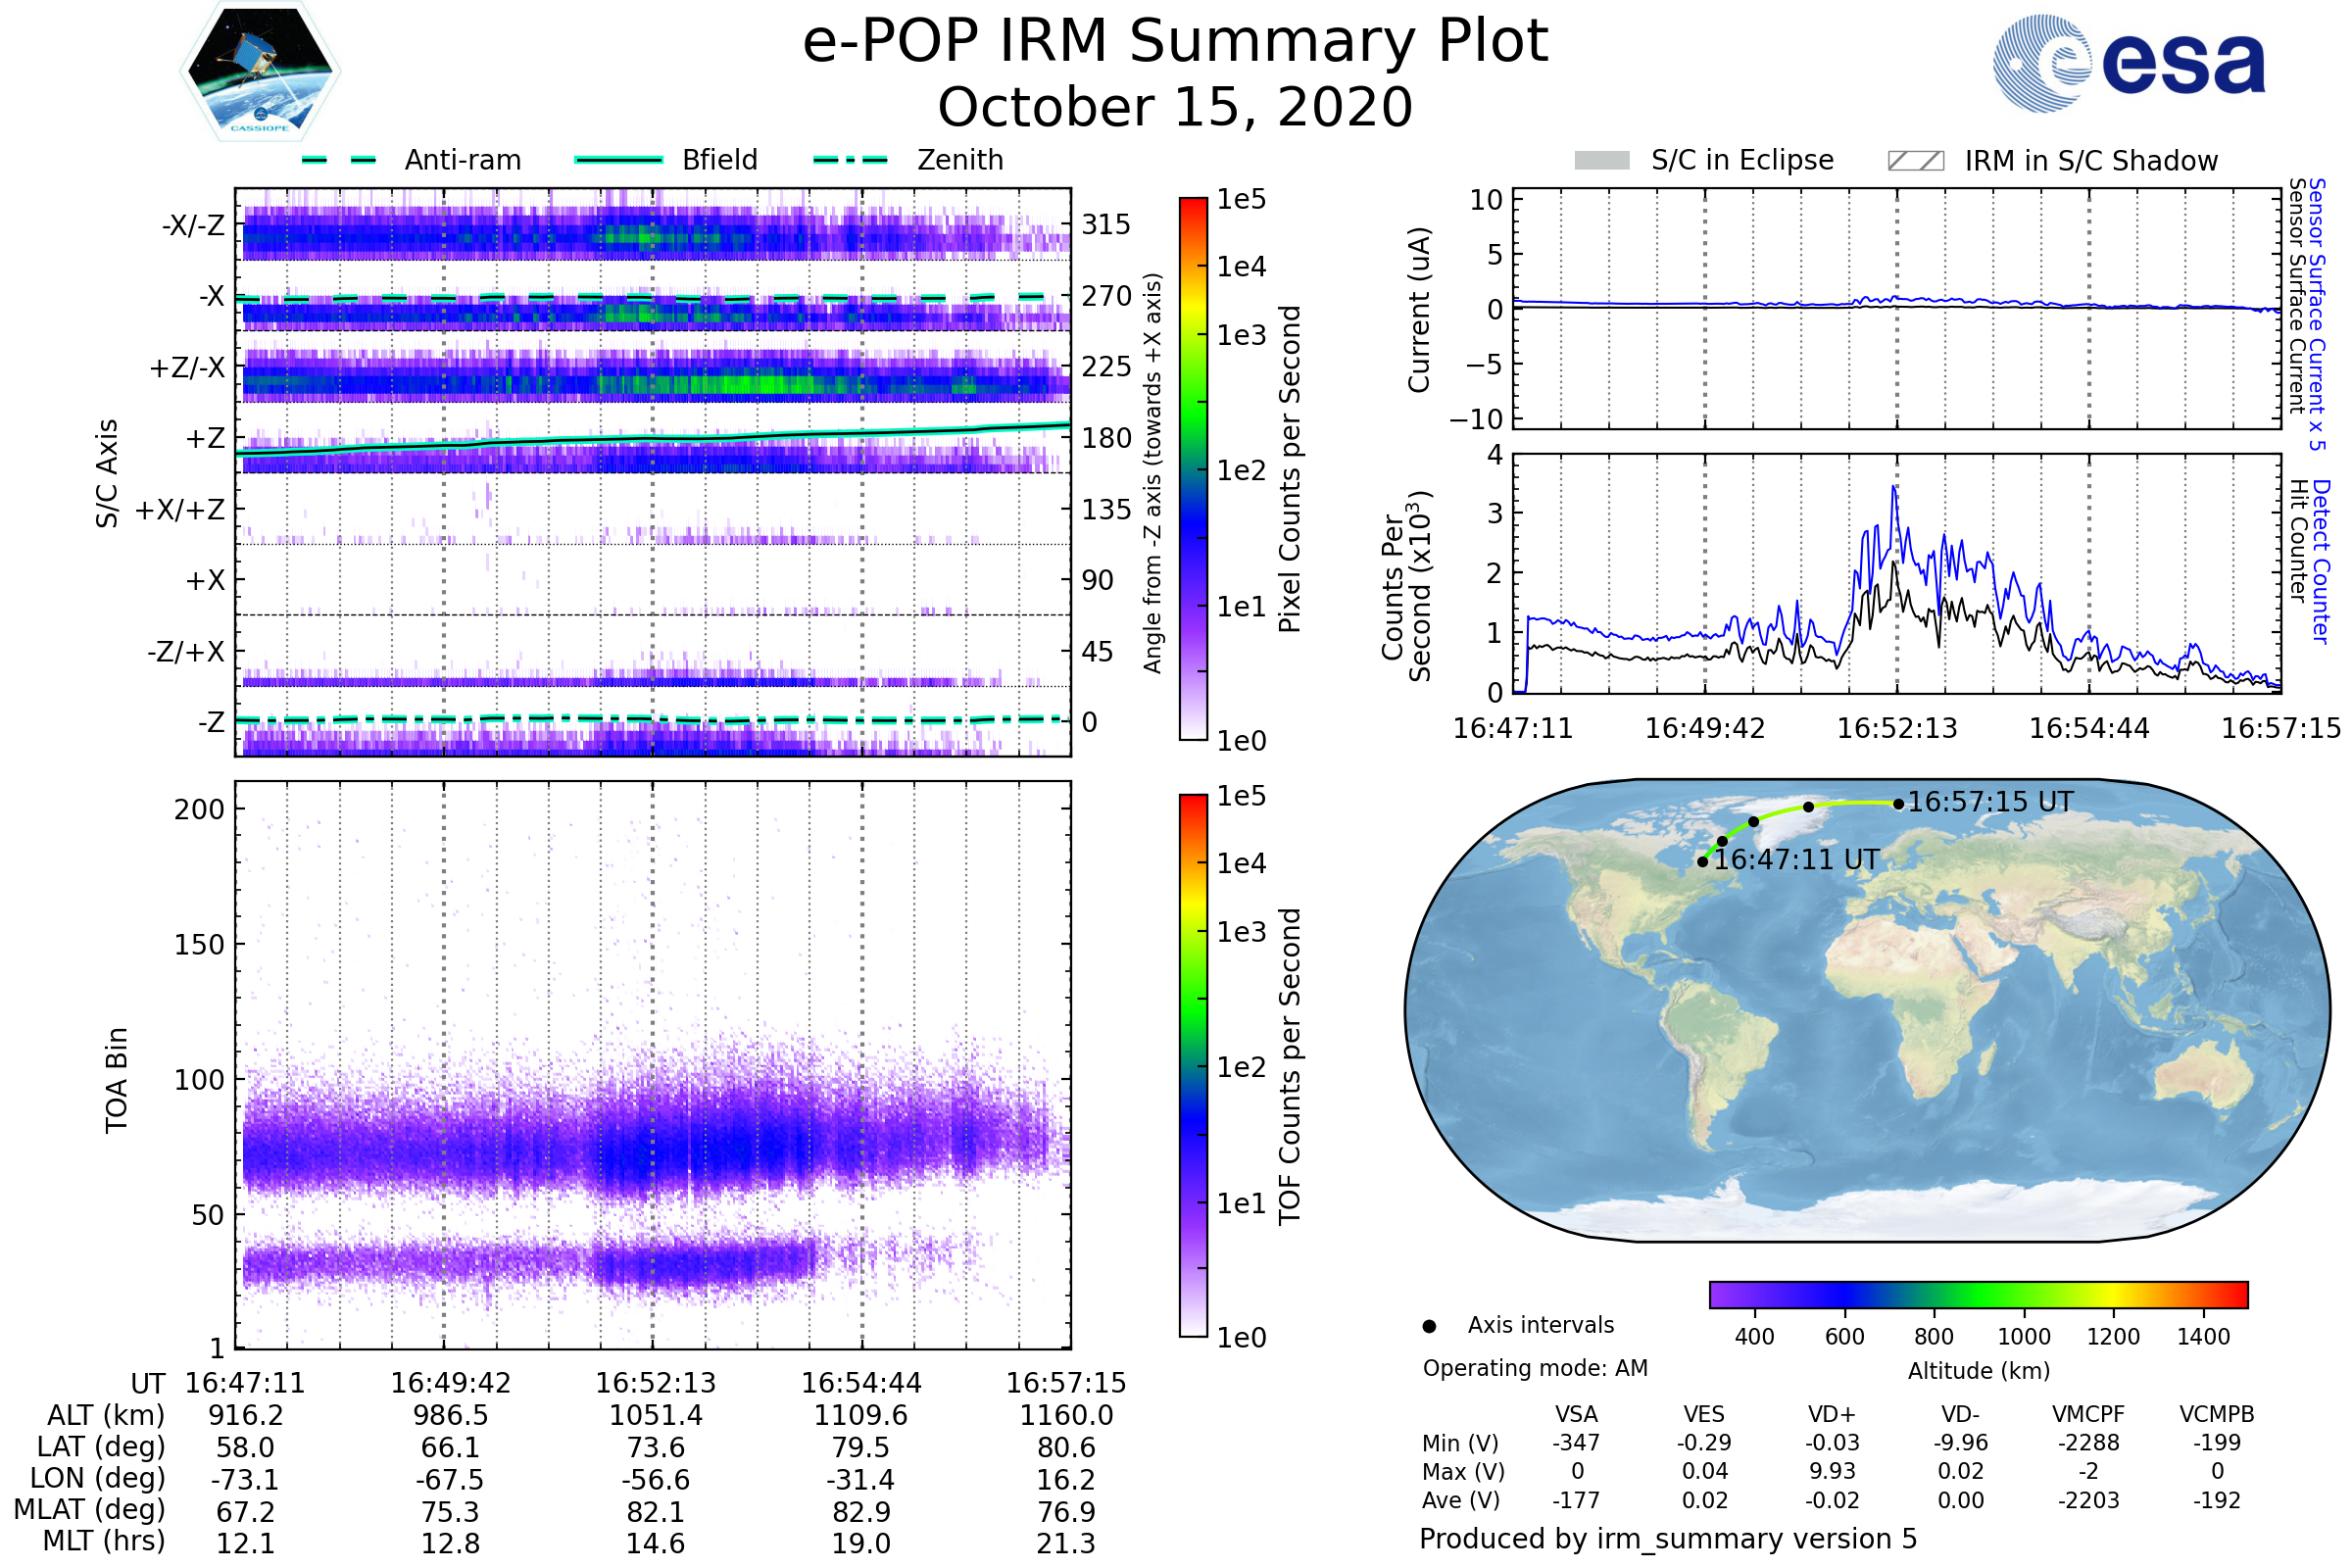Click the Produced by irm_summary version text
This screenshot has height=1568, width=2352.
click(x=1667, y=1538)
